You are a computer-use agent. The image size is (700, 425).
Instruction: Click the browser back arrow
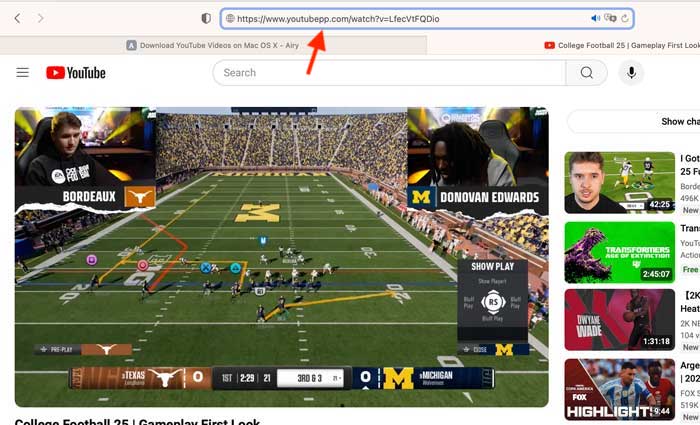point(17,18)
